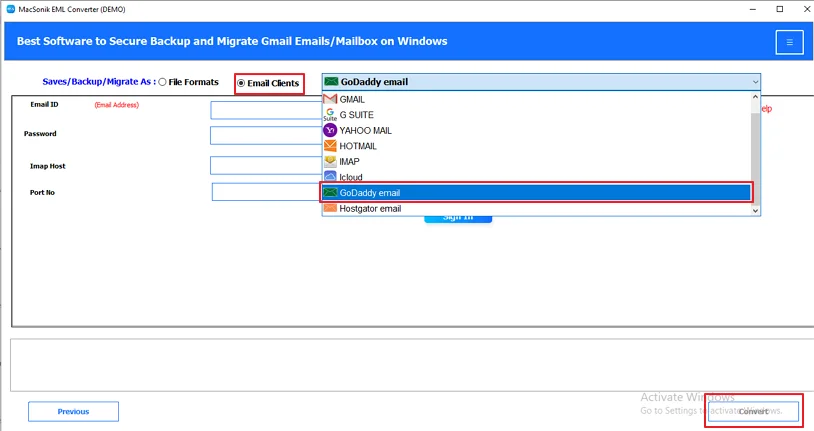Pick highlighted GoDaddy email list entry

click(x=537, y=193)
